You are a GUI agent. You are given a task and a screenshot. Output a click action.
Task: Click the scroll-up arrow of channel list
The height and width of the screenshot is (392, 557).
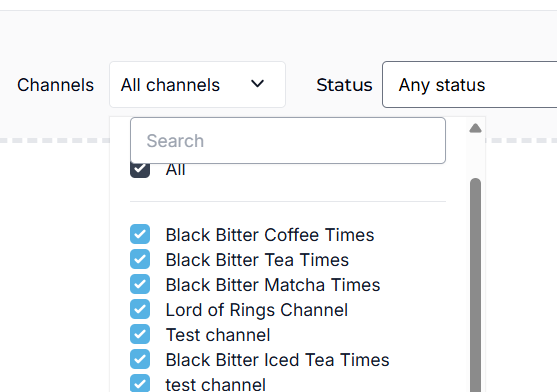[x=475, y=128]
